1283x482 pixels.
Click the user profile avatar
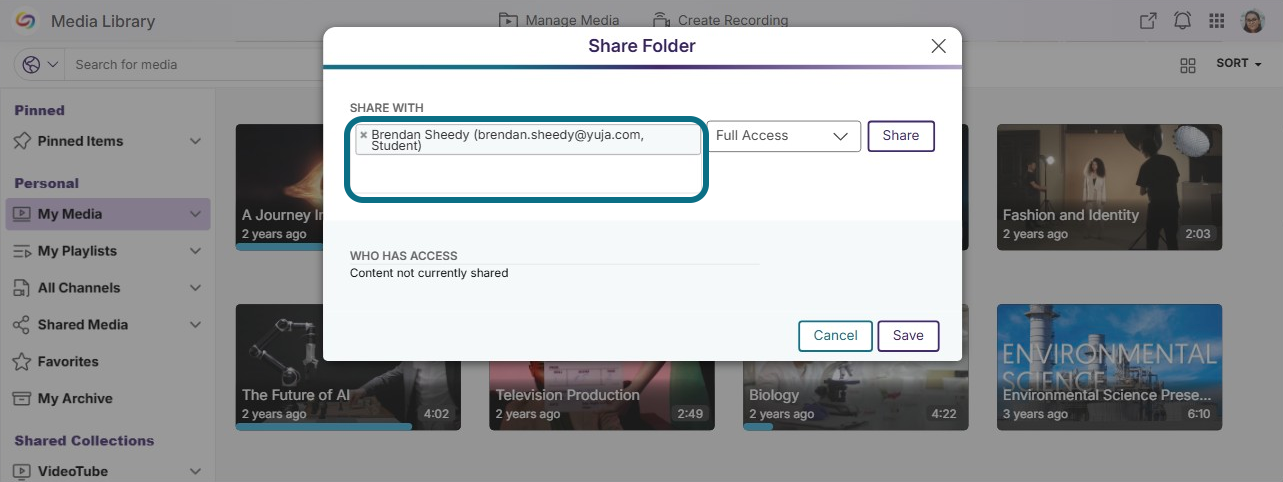point(1252,21)
